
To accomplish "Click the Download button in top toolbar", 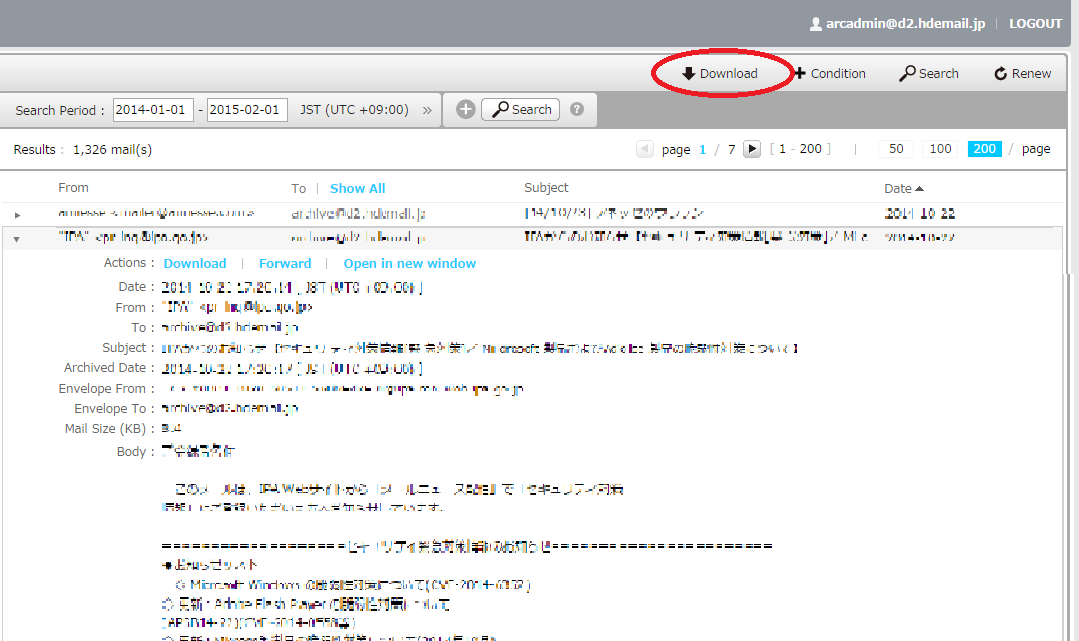I will (720, 74).
